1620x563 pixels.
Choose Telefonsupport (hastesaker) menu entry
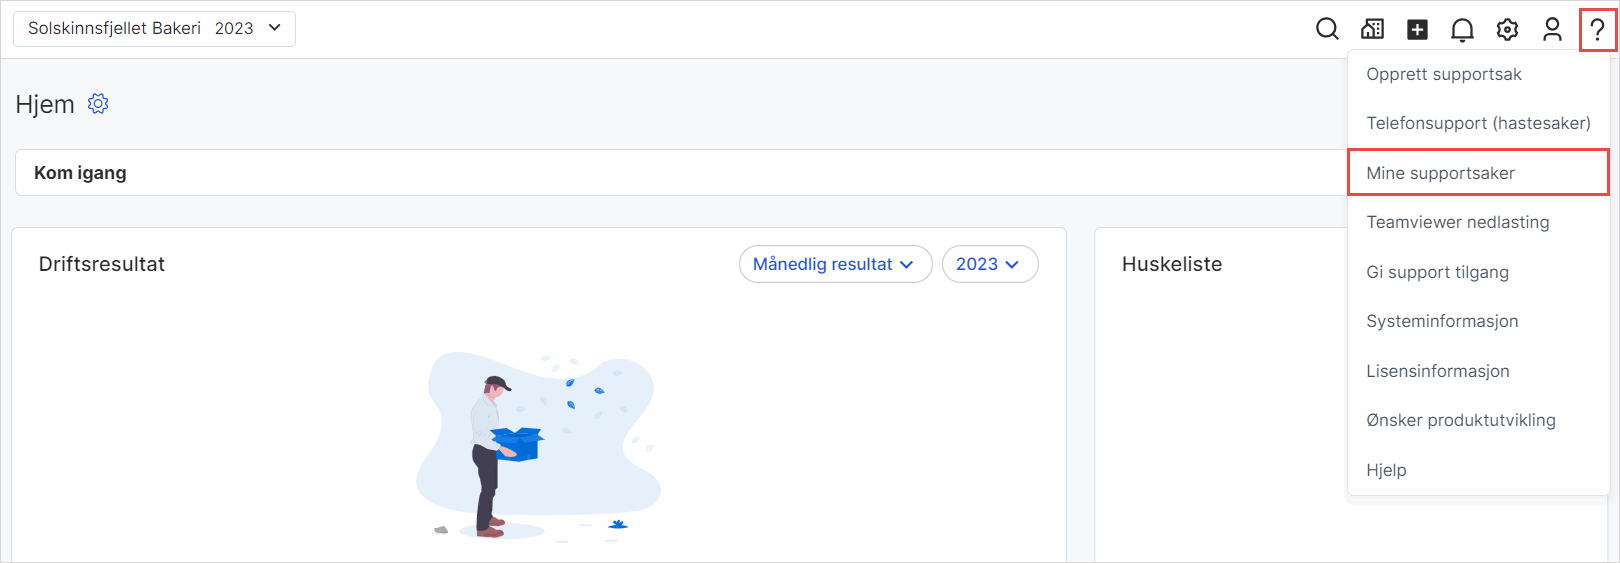click(x=1477, y=123)
